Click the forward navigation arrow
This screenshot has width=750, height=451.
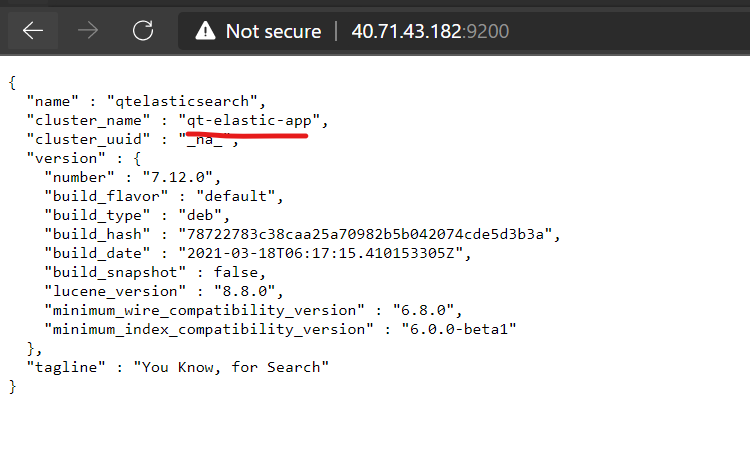point(88,31)
